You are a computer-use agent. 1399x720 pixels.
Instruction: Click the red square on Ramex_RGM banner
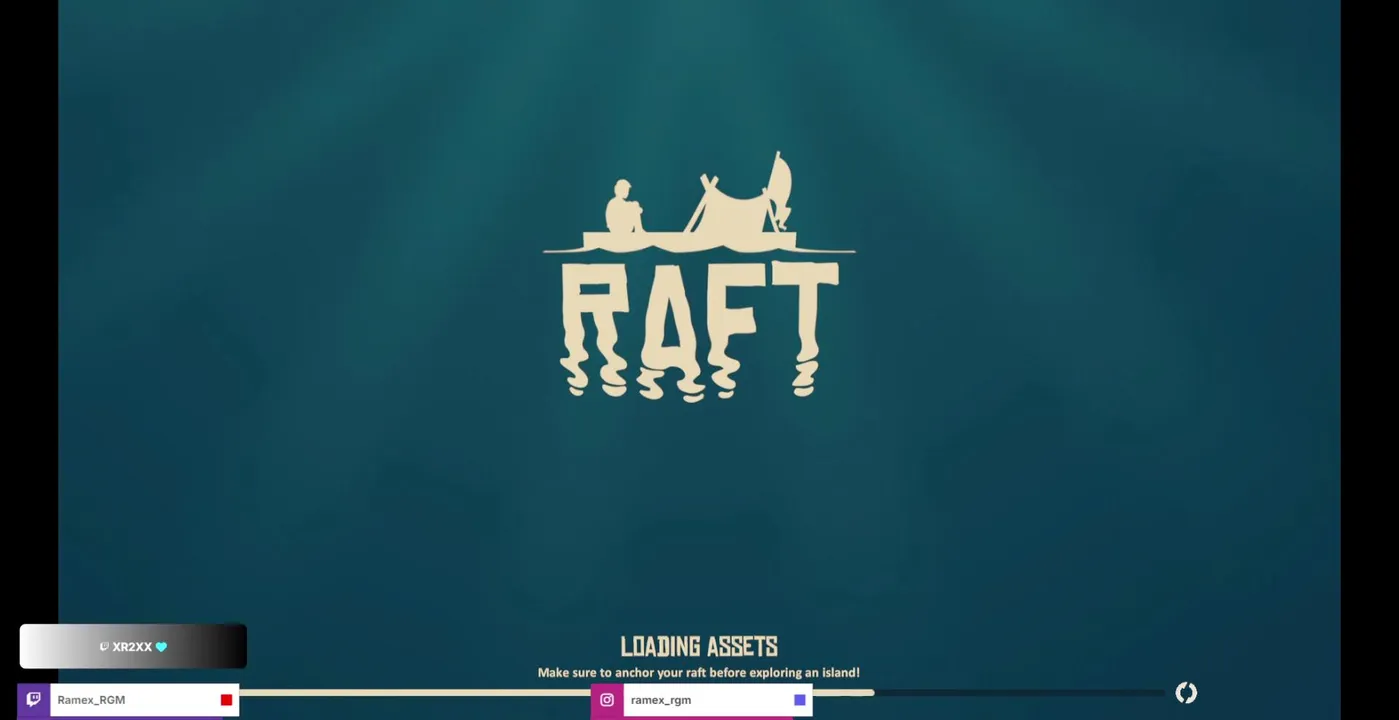[x=226, y=700]
